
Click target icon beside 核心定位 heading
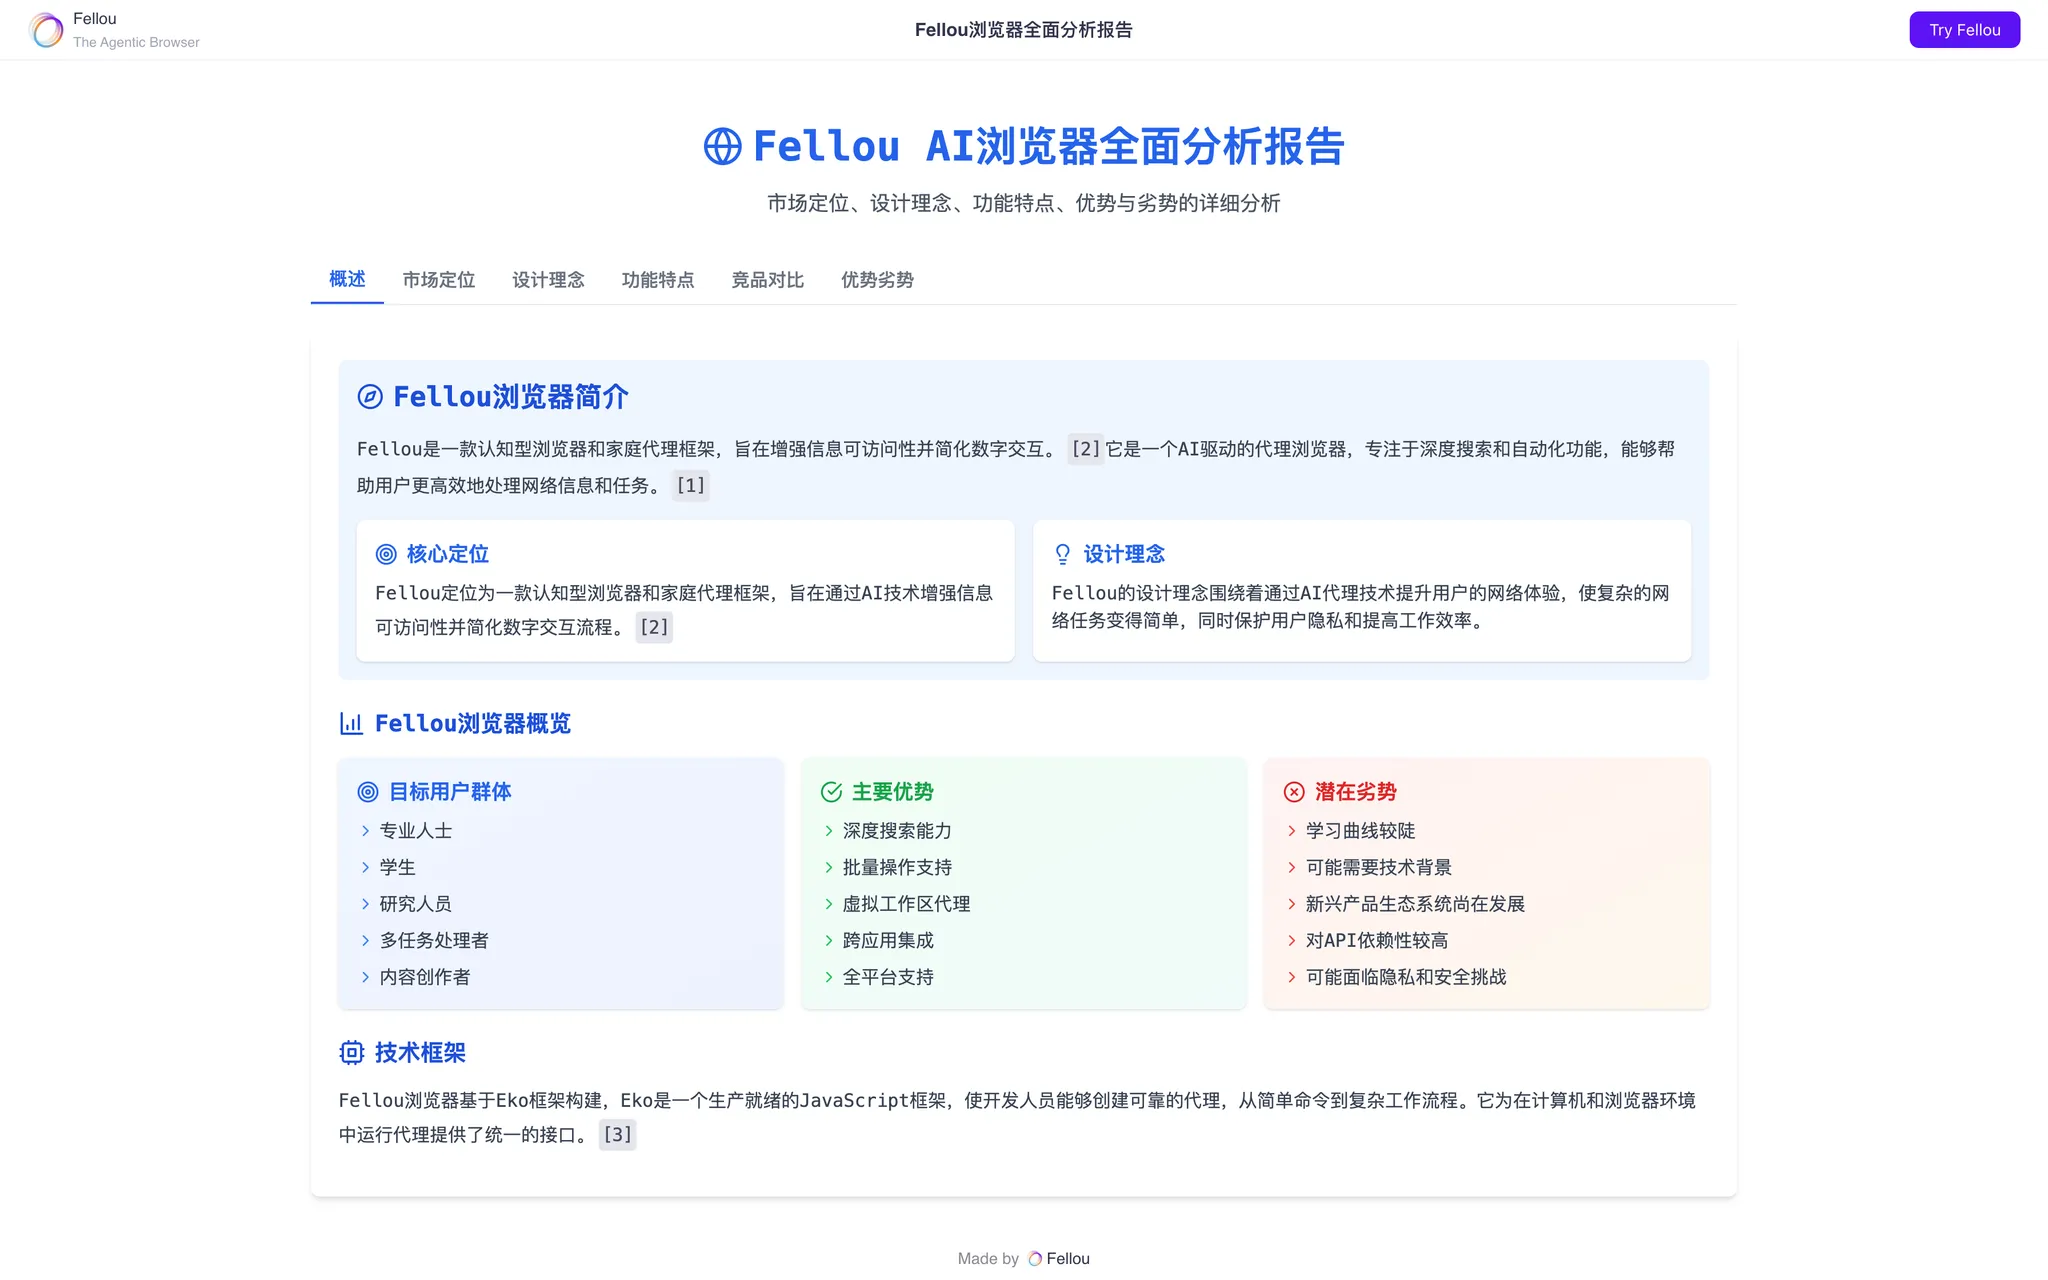click(x=386, y=554)
